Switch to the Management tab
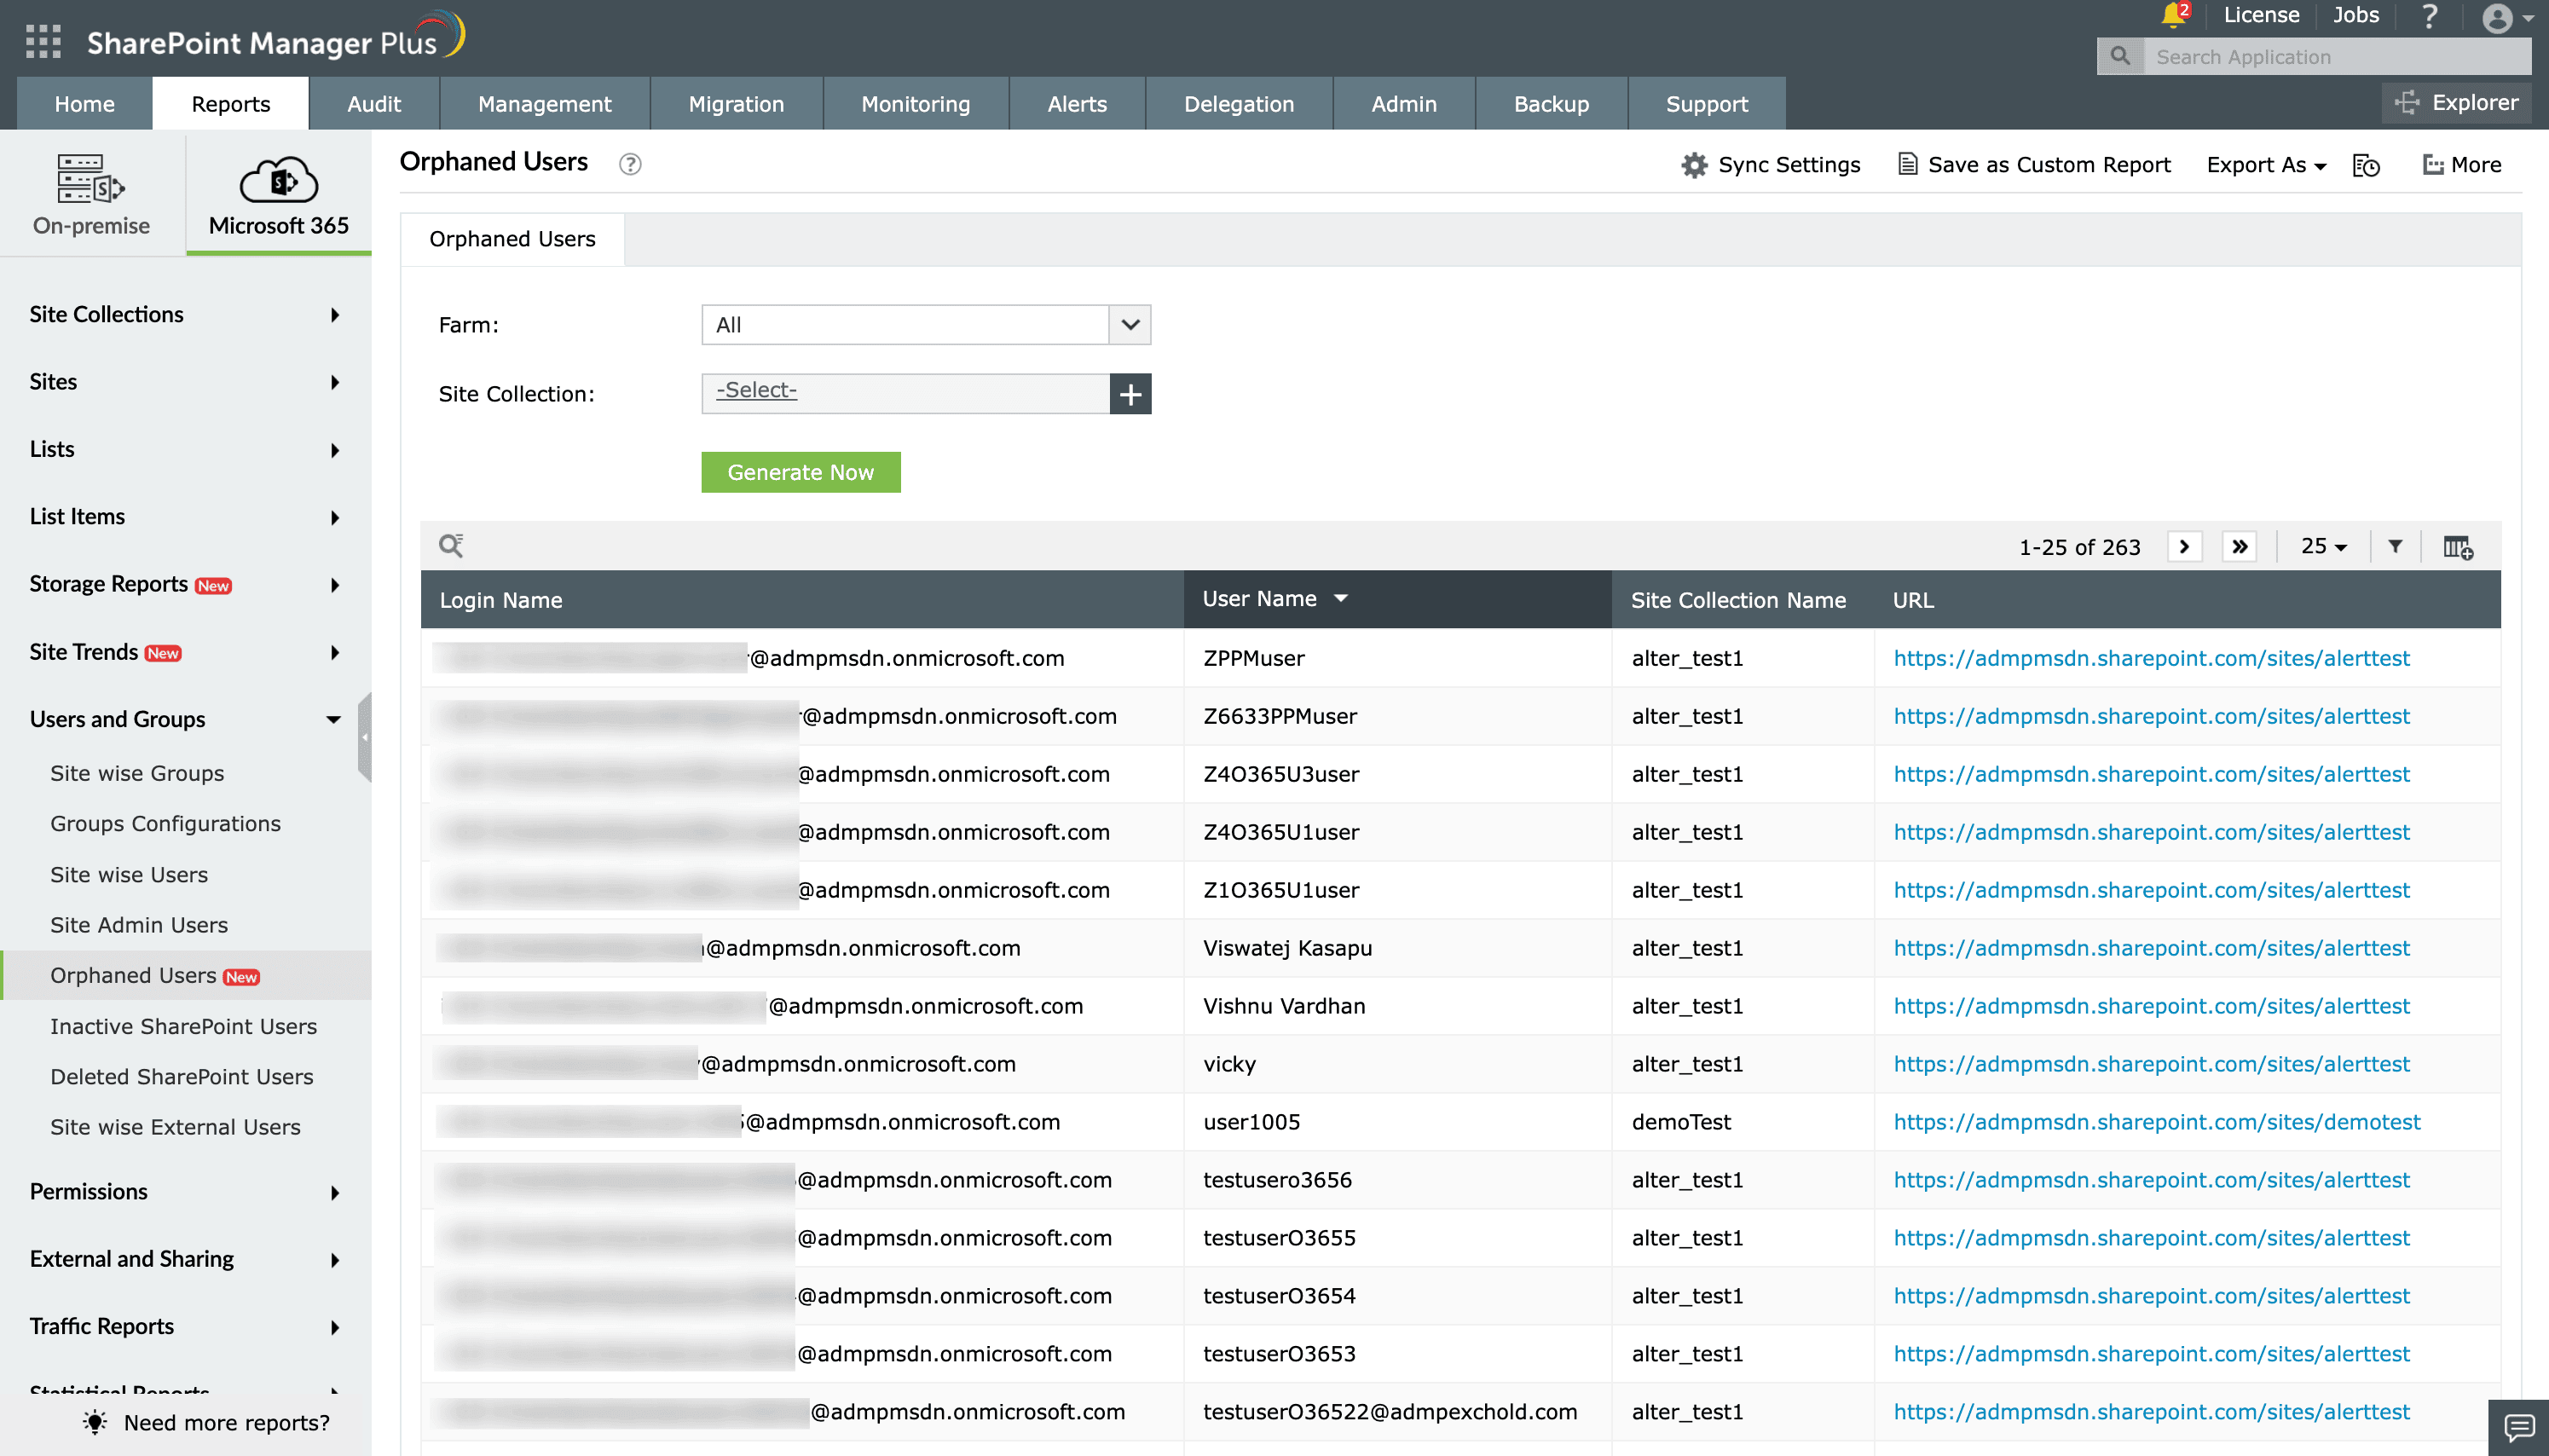The height and width of the screenshot is (1456, 2549). (x=544, y=103)
